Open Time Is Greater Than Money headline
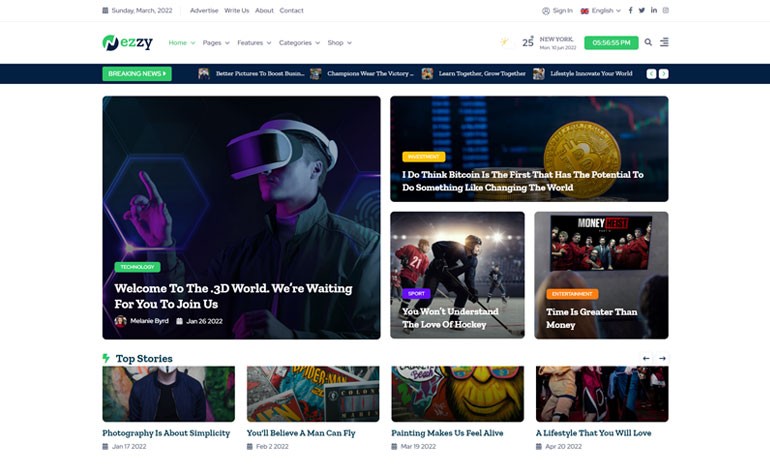The height and width of the screenshot is (470, 770). 591,318
